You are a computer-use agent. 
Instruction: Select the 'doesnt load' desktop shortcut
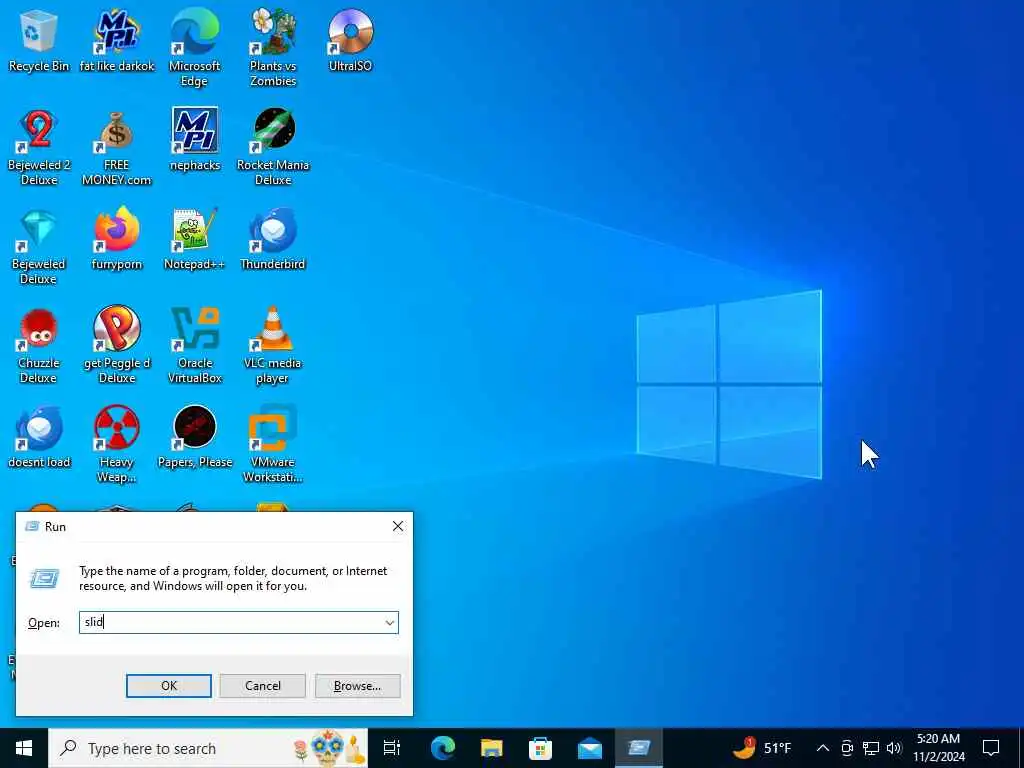tap(39, 436)
